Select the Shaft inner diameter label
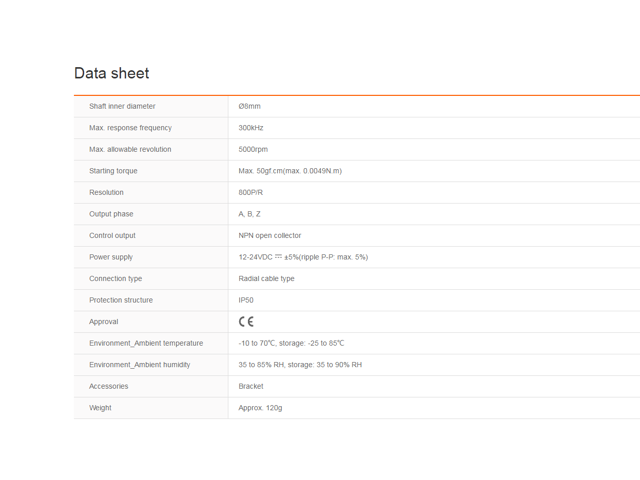The image size is (640, 480). pyautogui.click(x=122, y=106)
